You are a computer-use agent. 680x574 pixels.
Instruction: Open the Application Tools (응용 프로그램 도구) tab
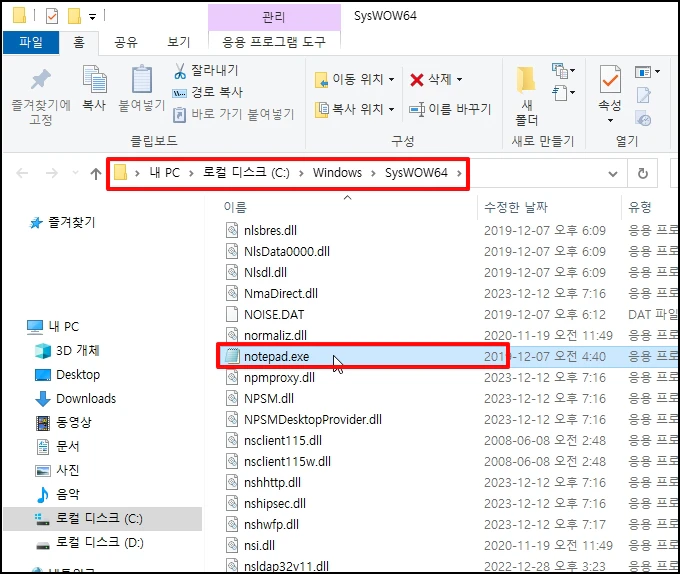pos(274,42)
